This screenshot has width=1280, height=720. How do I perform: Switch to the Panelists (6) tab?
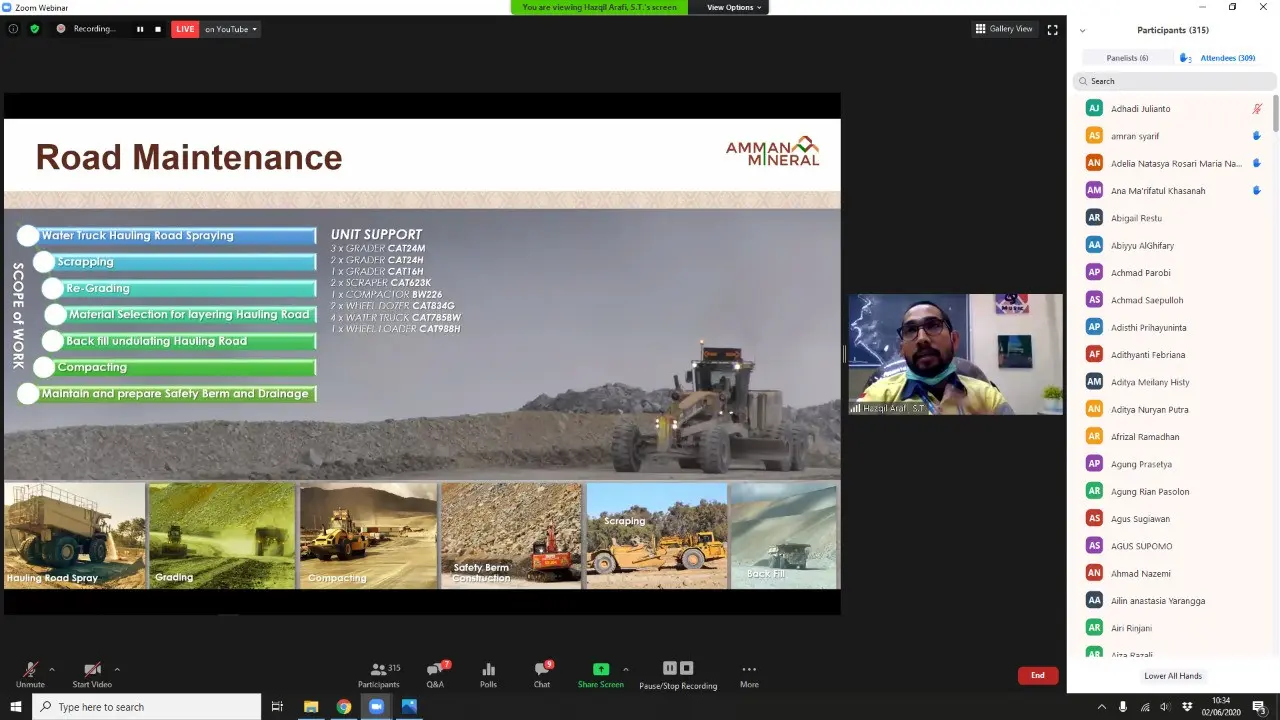tap(1127, 58)
